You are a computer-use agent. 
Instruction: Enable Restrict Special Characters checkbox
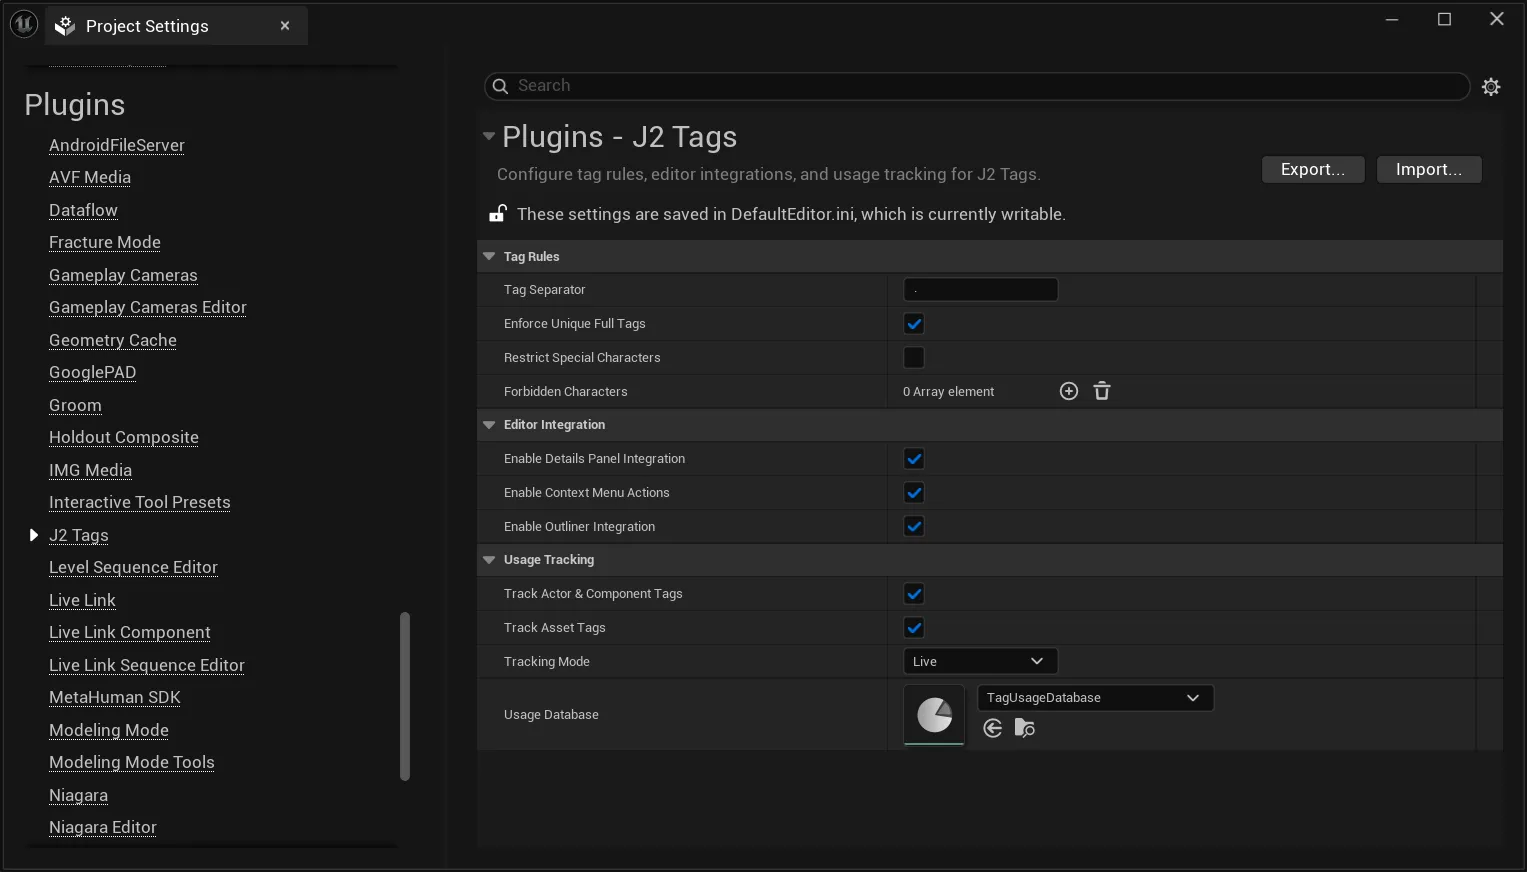click(914, 358)
